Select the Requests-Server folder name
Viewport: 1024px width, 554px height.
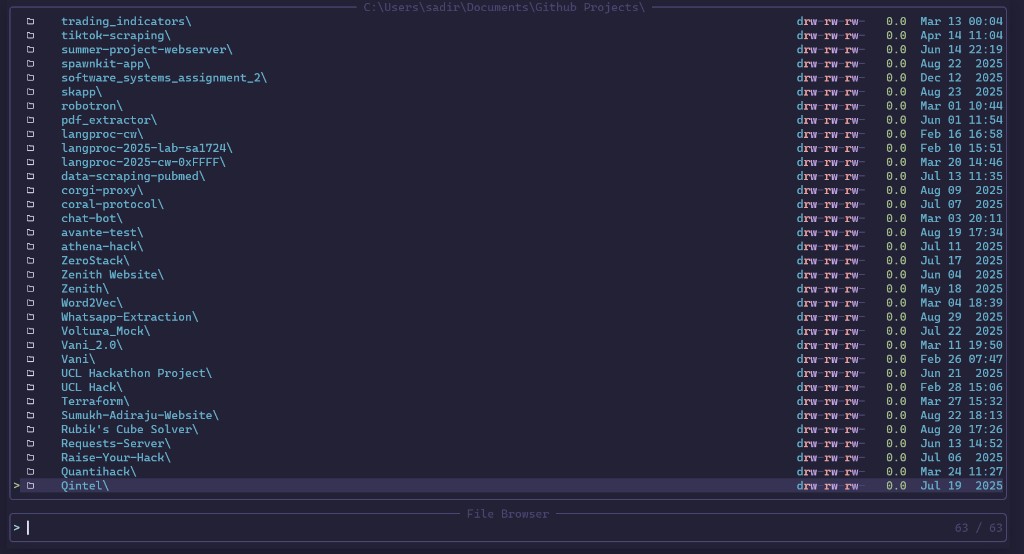coord(116,444)
